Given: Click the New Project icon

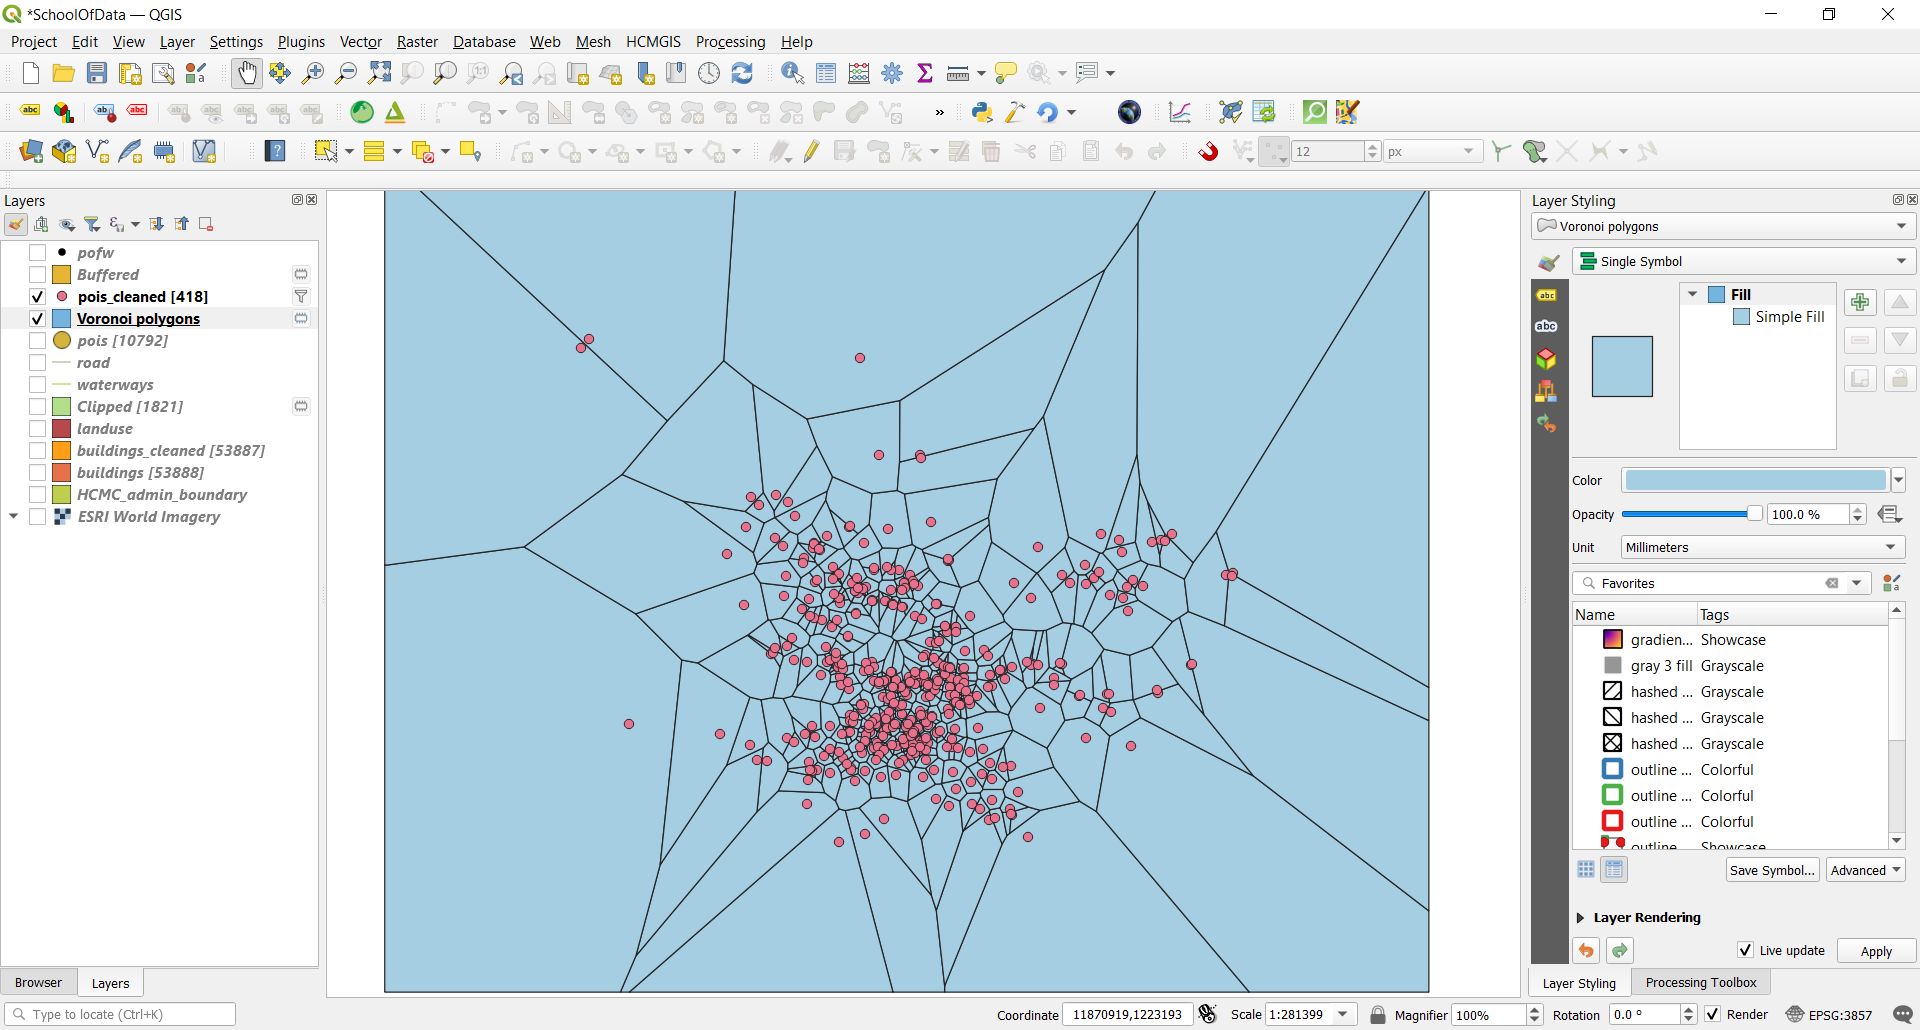Looking at the screenshot, I should [30, 73].
